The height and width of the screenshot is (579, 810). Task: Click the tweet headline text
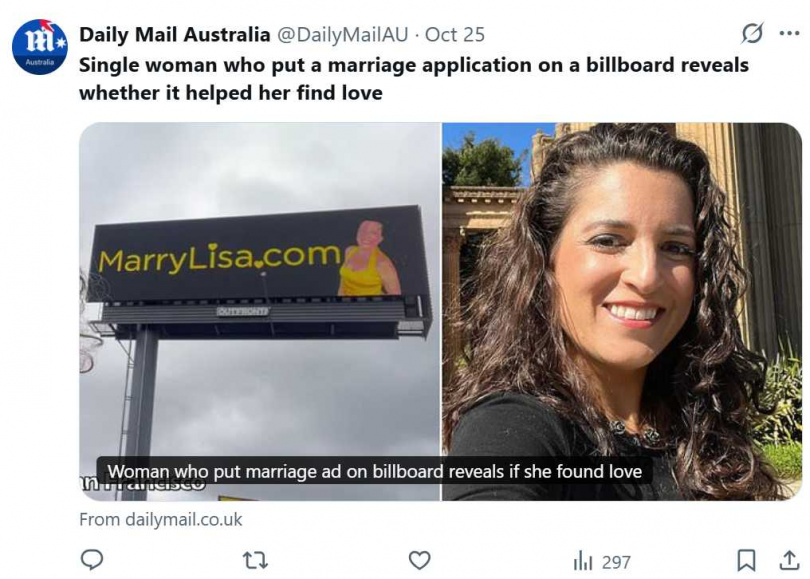(413, 79)
